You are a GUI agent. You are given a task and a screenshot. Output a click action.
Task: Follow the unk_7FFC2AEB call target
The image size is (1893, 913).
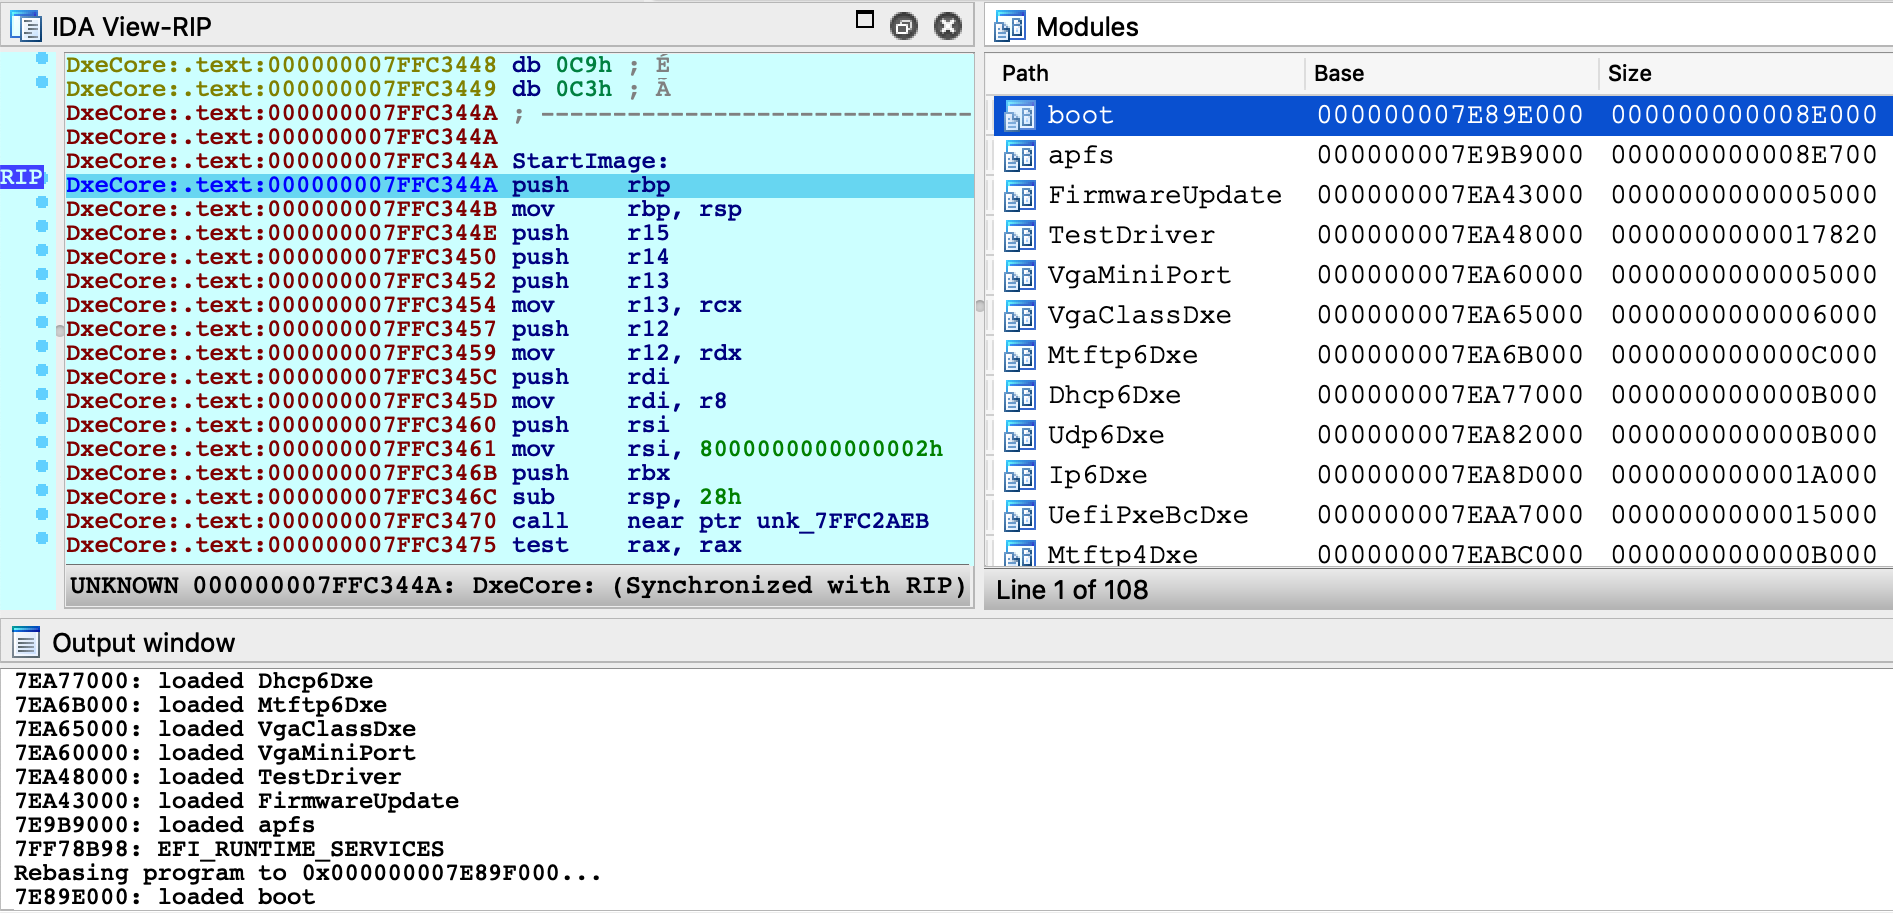842,521
